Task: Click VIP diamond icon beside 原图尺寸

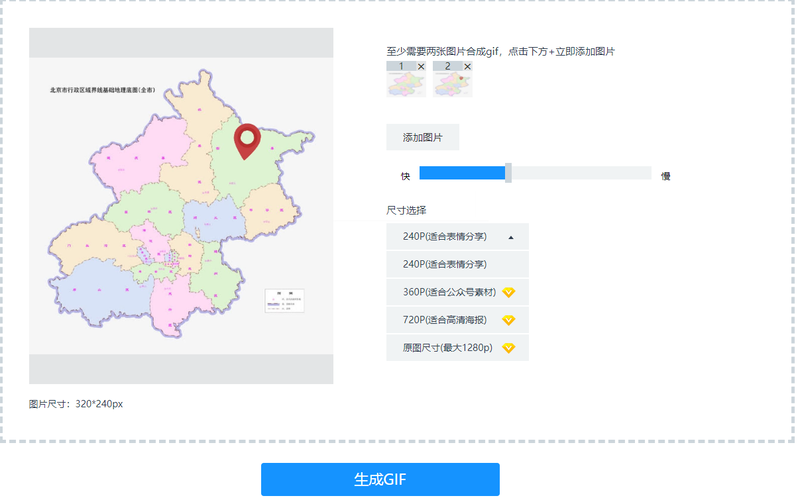Action: 509,348
